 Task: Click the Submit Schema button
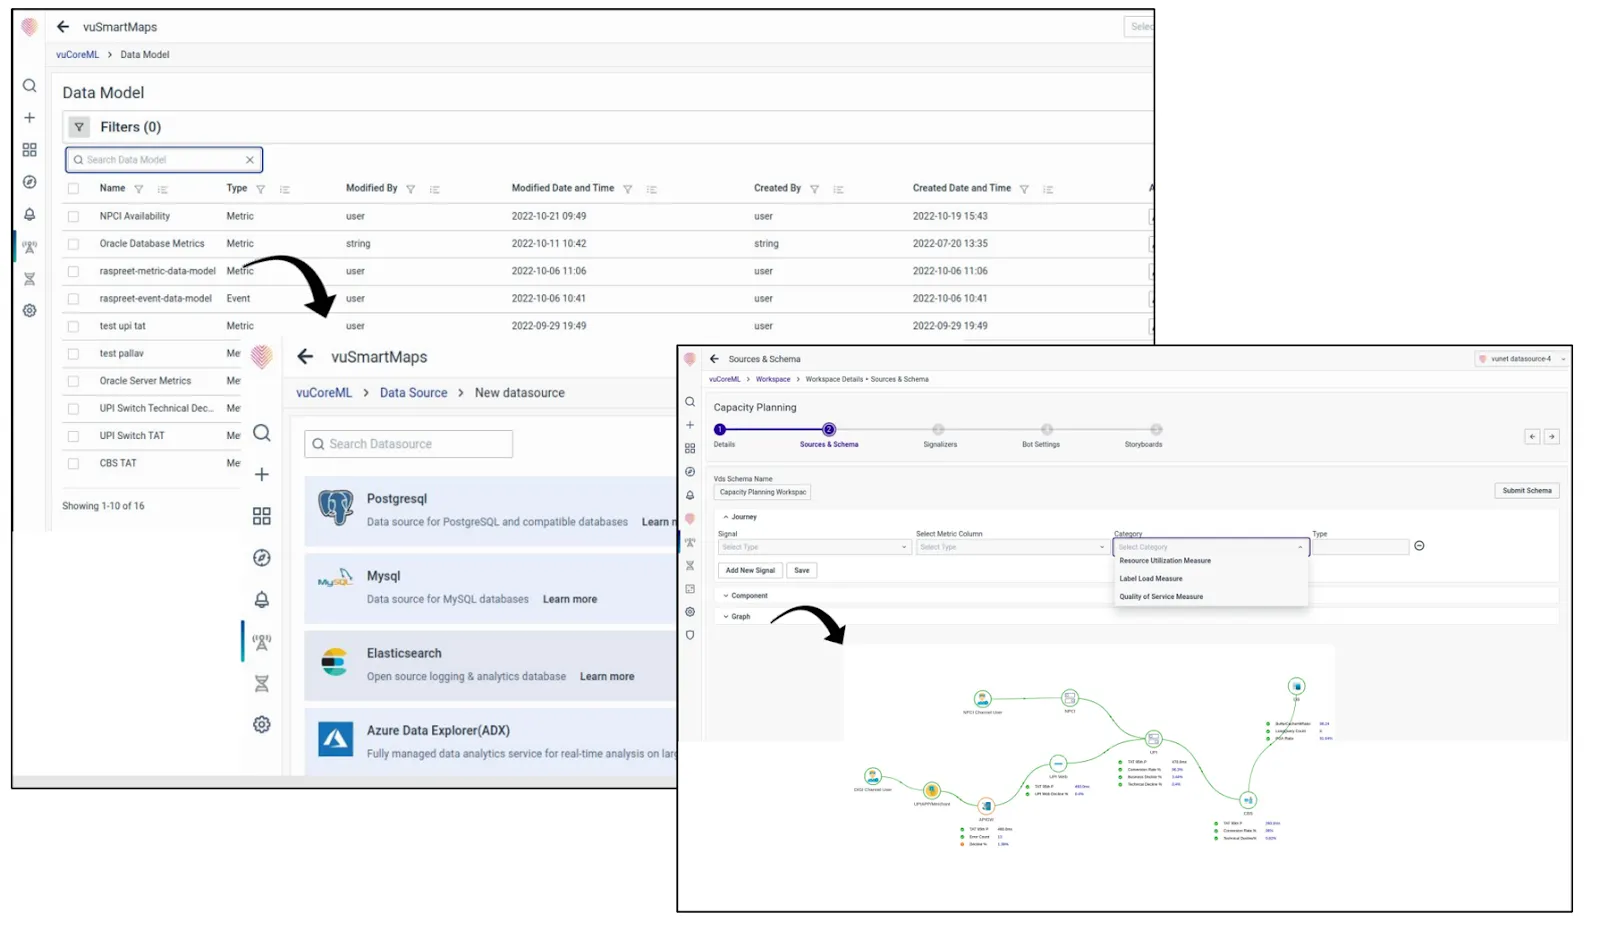tap(1527, 491)
